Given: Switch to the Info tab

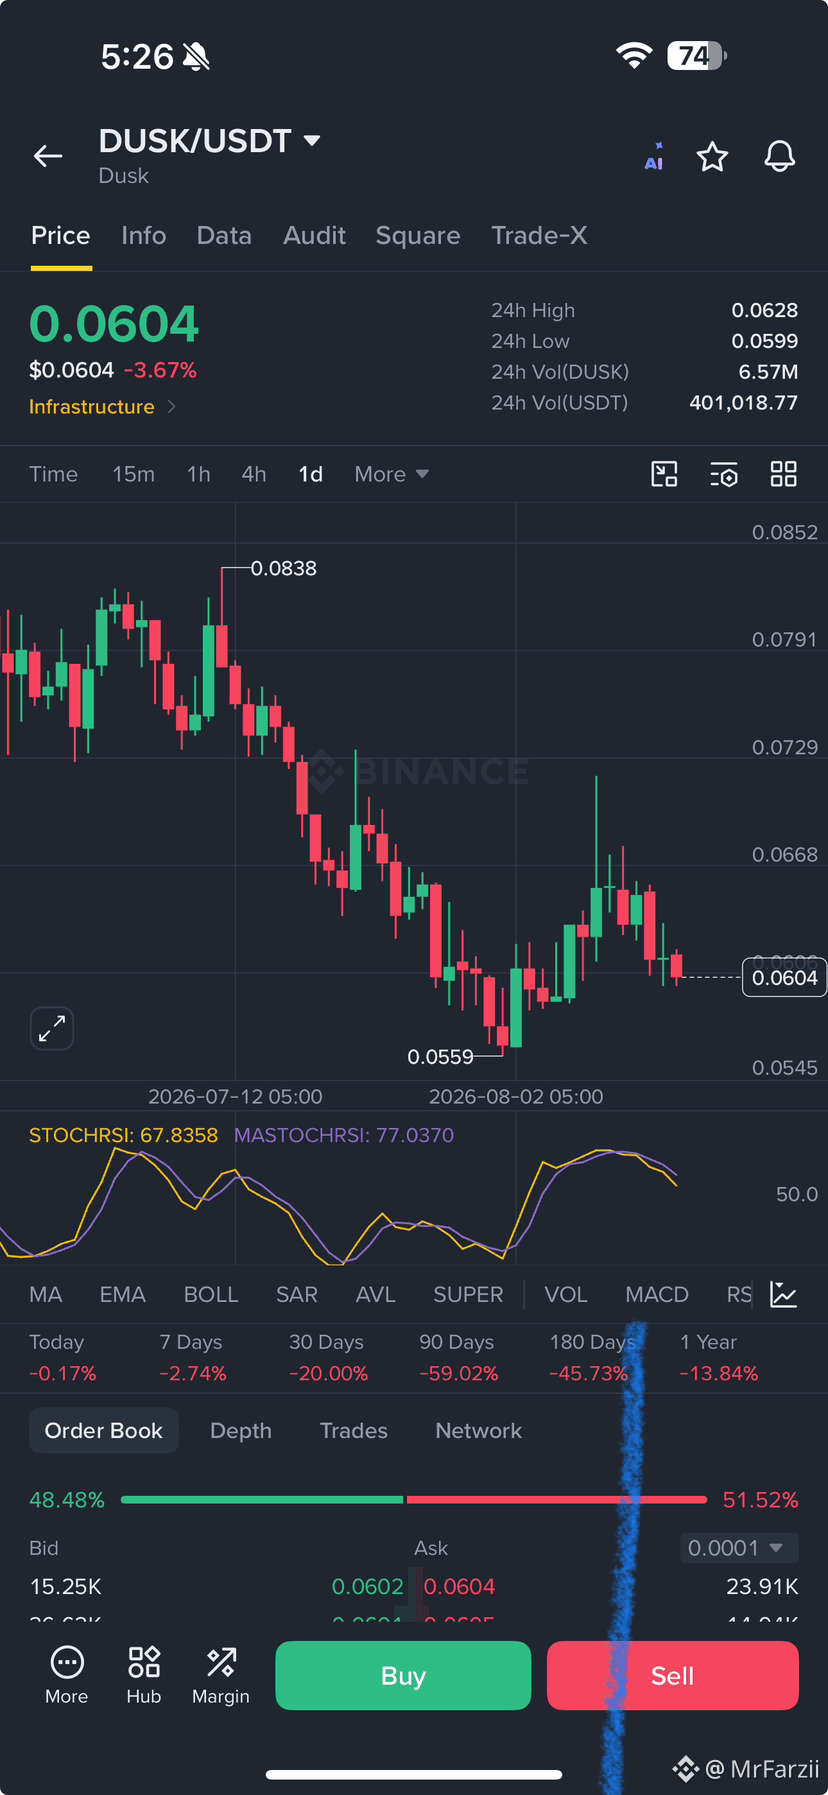Looking at the screenshot, I should tap(144, 236).
